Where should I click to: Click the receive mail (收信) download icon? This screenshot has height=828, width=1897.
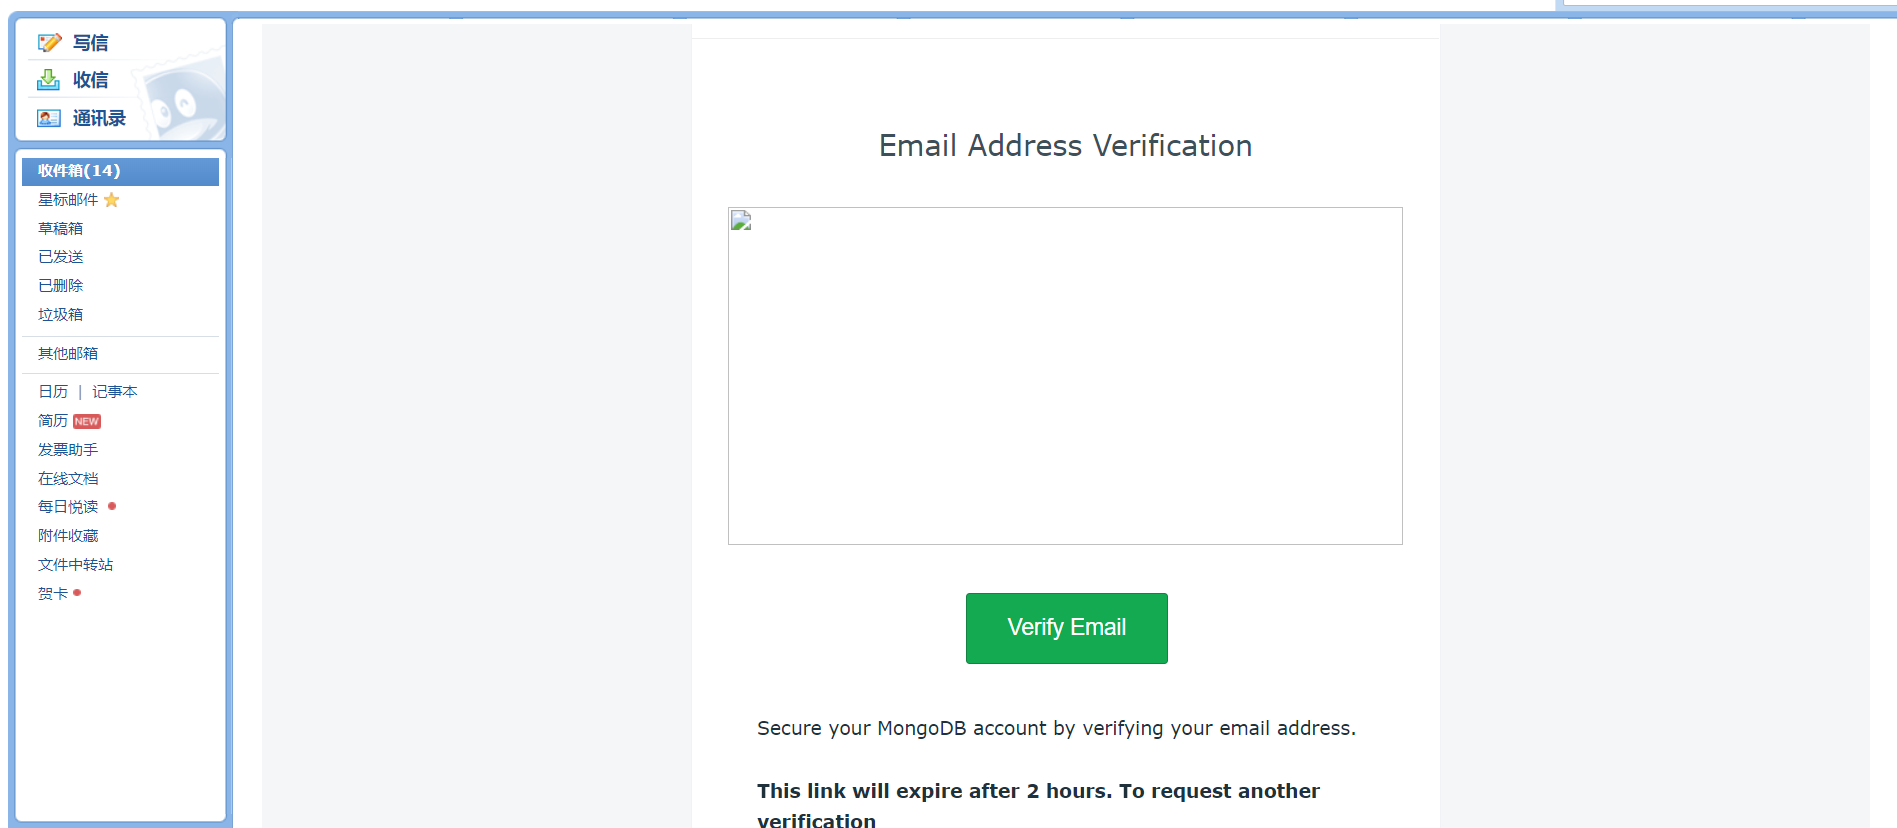pos(49,80)
